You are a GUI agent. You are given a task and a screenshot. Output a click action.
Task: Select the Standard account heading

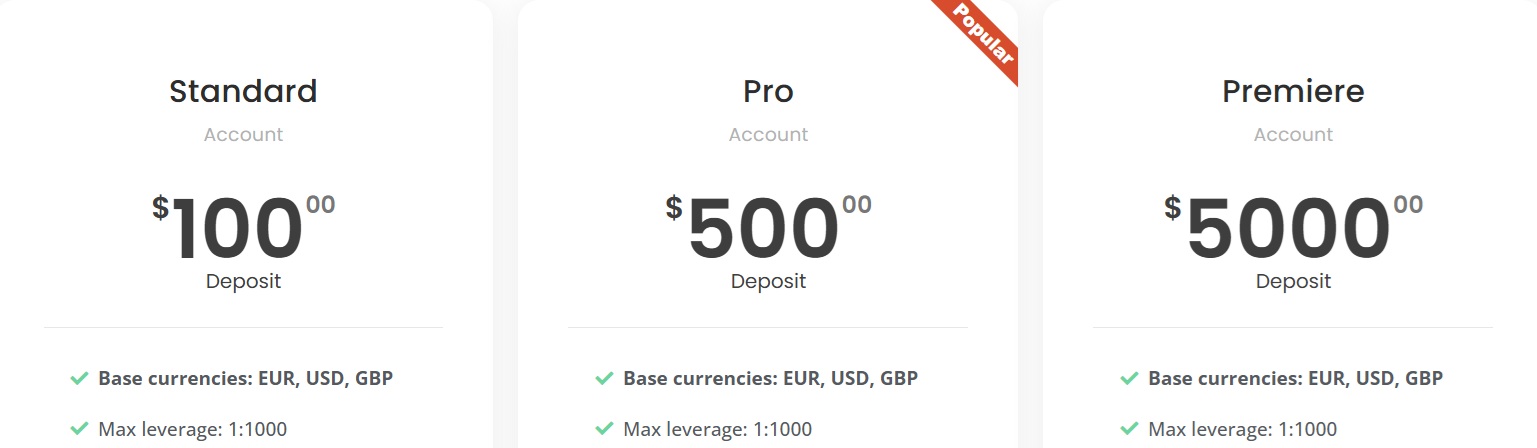coord(243,91)
